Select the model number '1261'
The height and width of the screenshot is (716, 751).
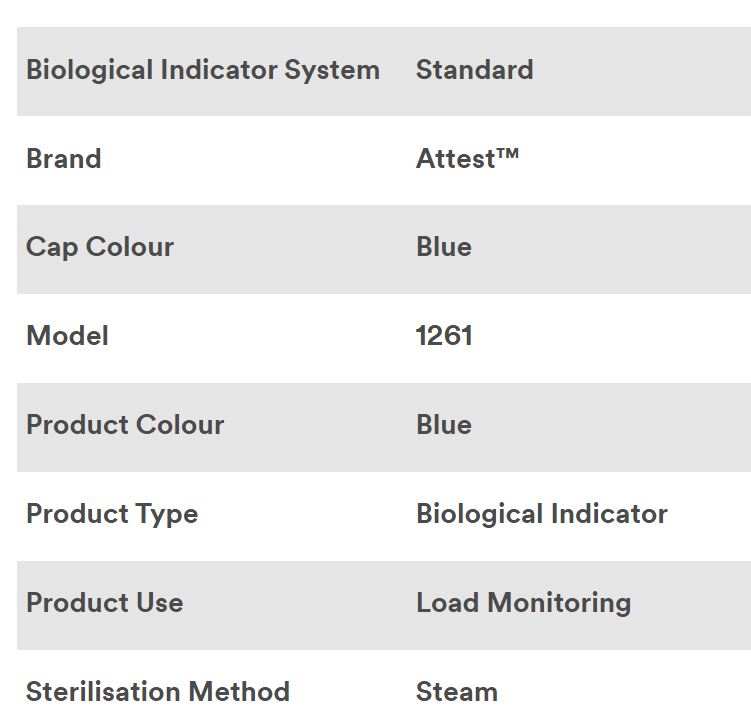tap(444, 335)
